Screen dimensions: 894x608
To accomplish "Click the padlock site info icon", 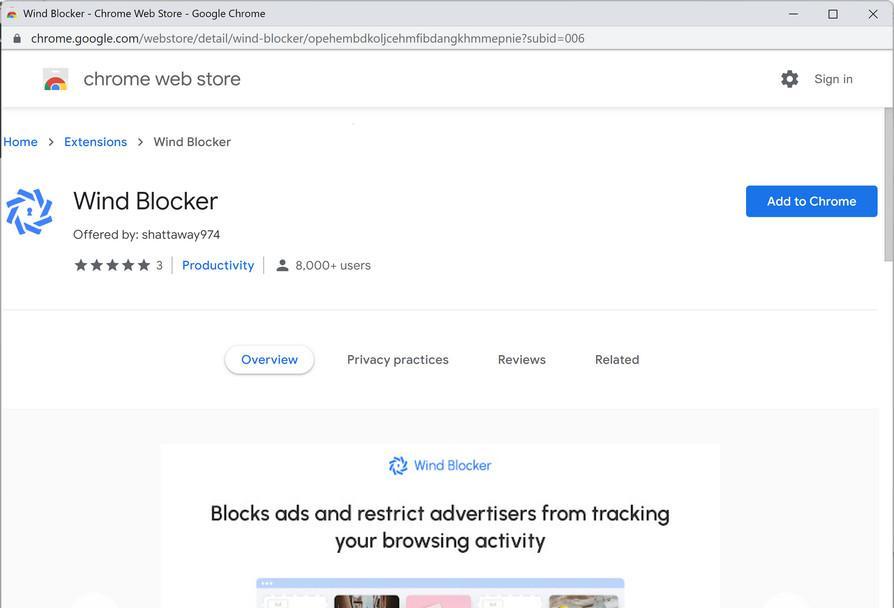I will [16, 38].
